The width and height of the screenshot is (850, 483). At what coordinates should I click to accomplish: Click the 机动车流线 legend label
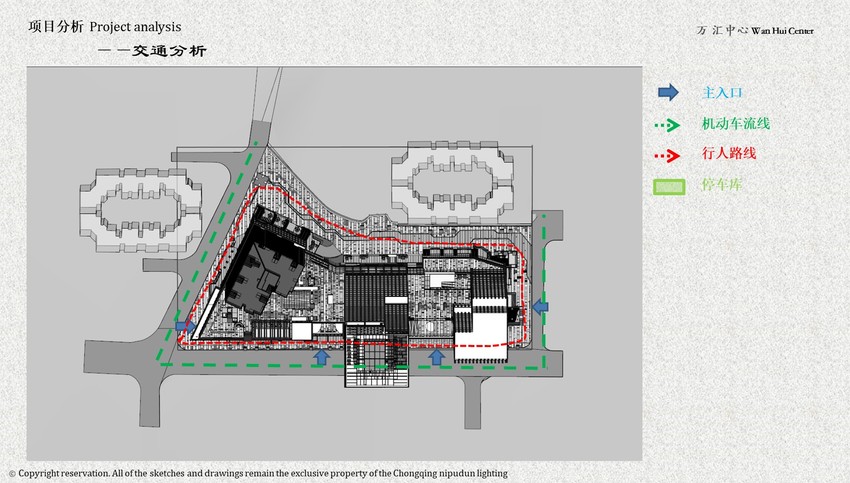(x=736, y=124)
